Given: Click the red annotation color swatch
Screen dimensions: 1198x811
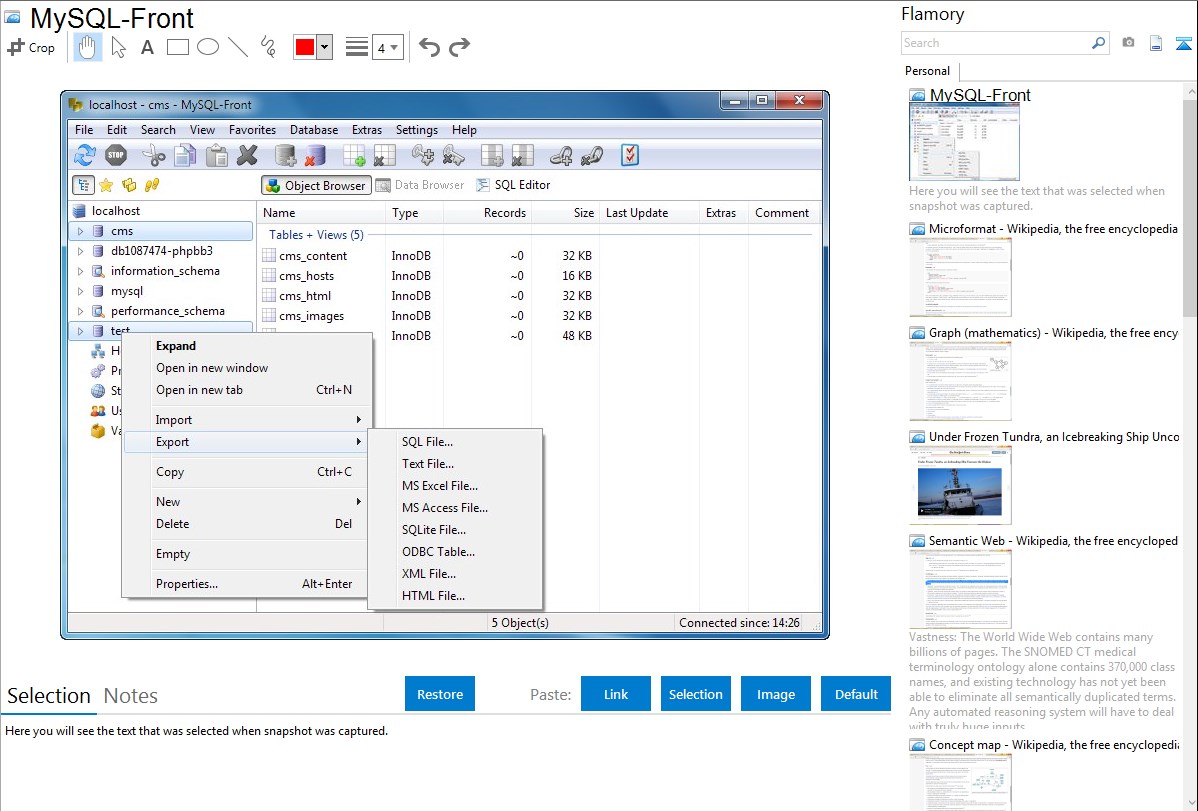Looking at the screenshot, I should 305,47.
